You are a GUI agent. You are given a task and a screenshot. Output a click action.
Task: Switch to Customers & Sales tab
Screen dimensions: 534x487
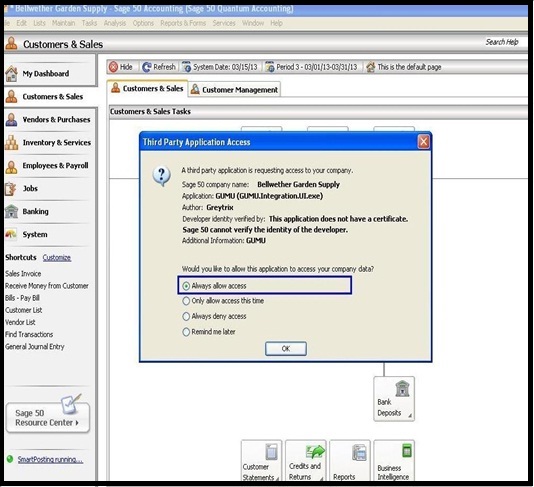(x=147, y=89)
